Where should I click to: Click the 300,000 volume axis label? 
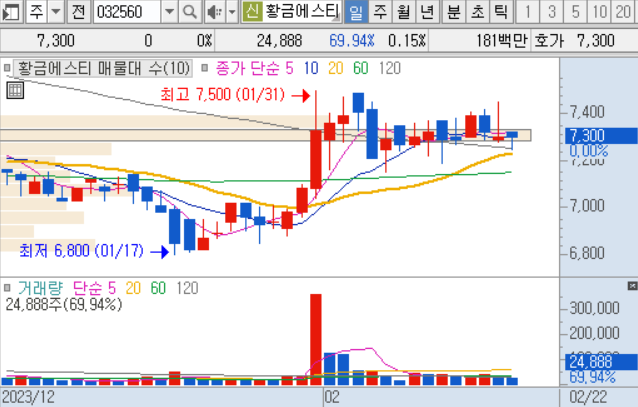pos(594,308)
